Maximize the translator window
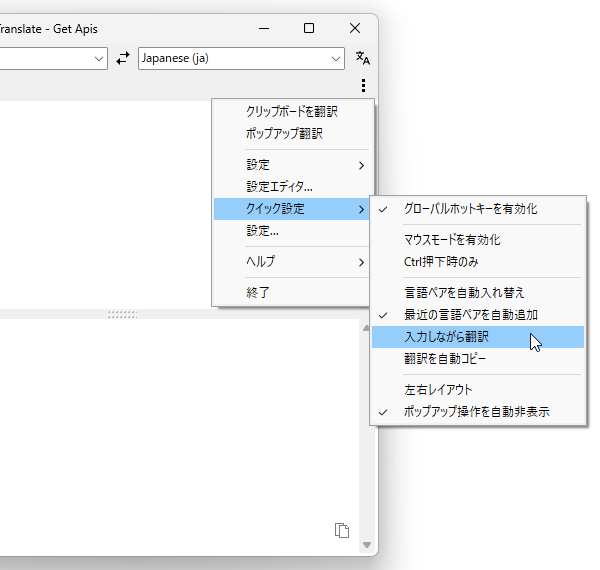This screenshot has height=570, width=600. point(309,28)
